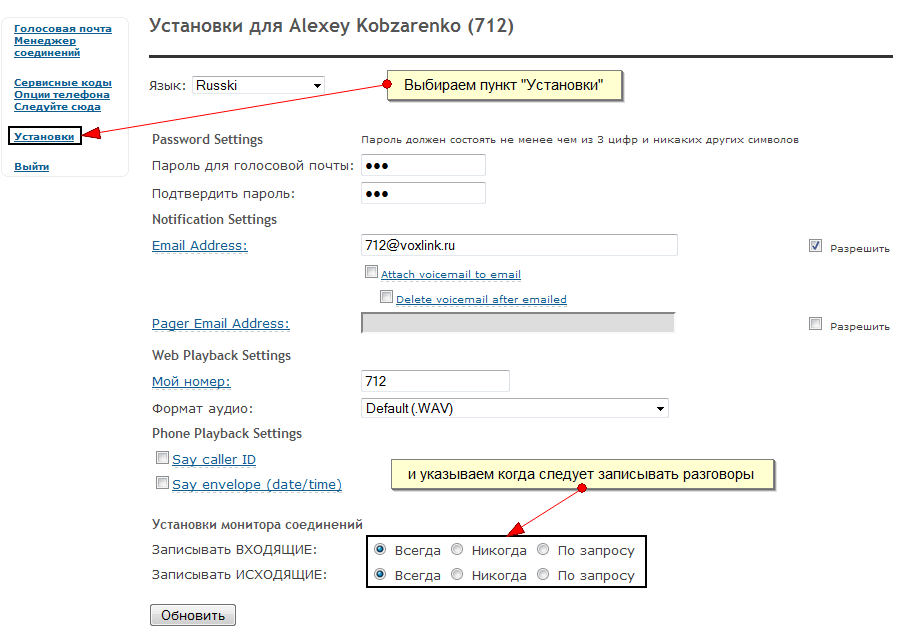
Task: Open Опции телефона sidebar item
Action: click(x=62, y=95)
